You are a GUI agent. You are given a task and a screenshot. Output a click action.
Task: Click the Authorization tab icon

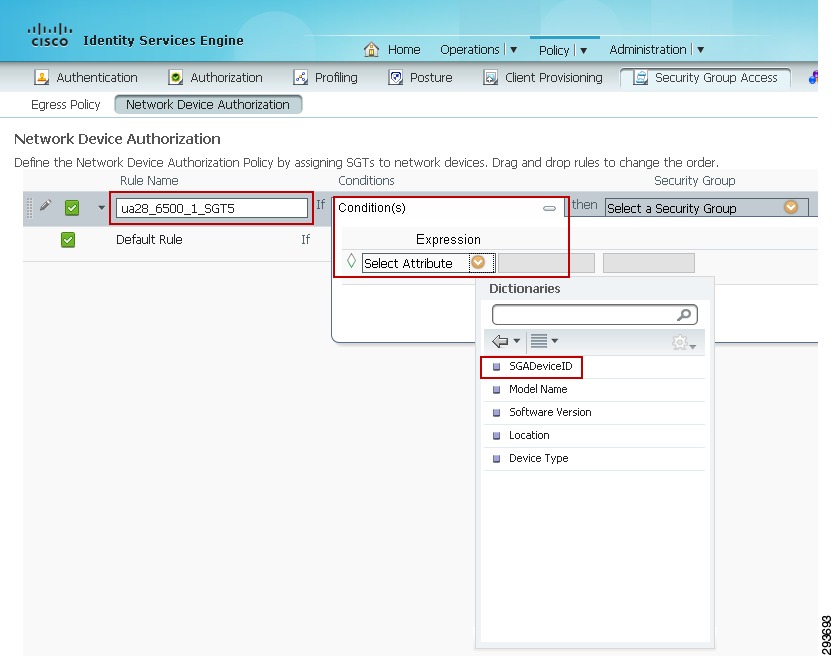(175, 77)
